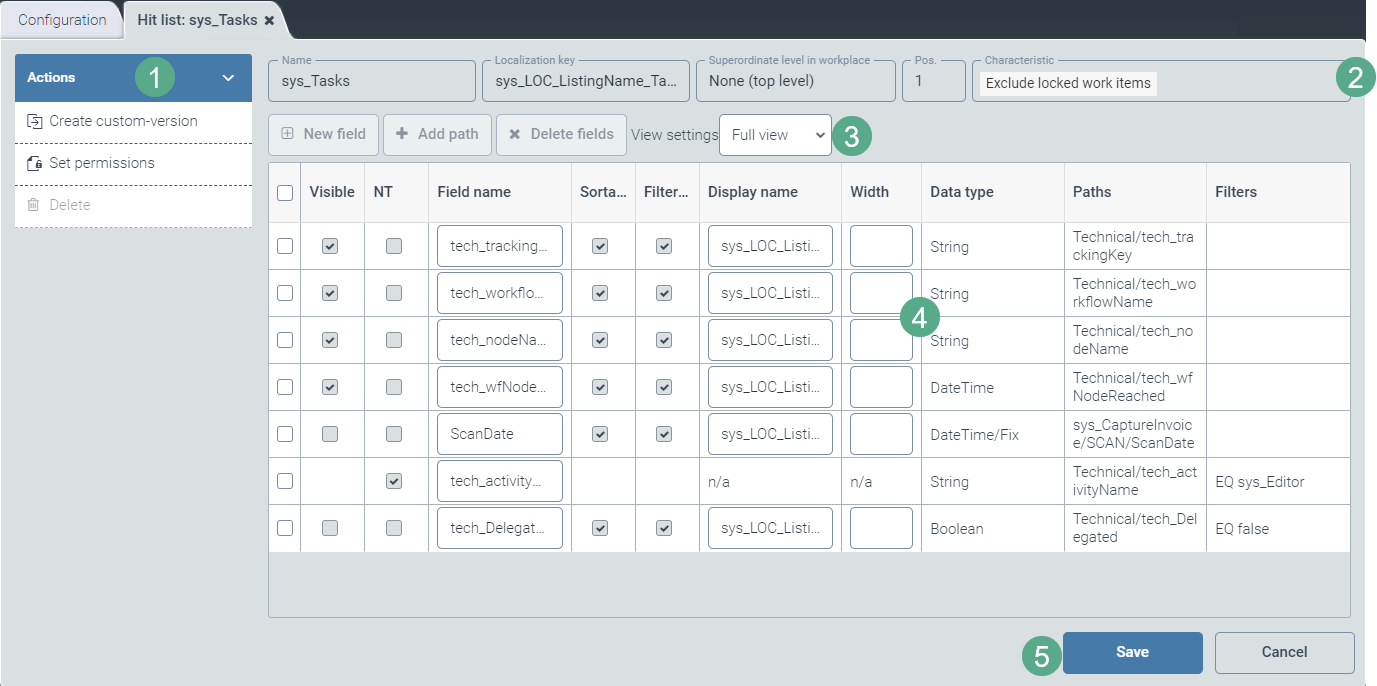Select Set permissions in the Actions menu
This screenshot has width=1377, height=686.
pos(102,164)
